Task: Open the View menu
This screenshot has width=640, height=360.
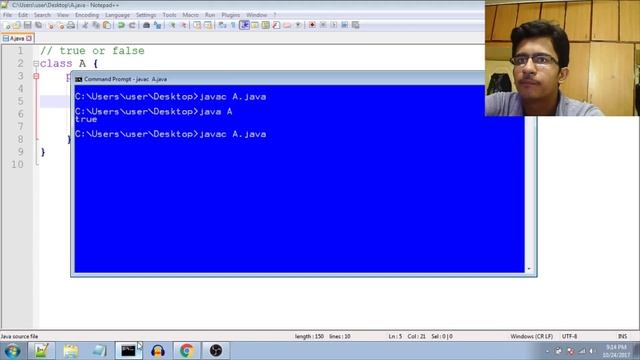Action: [62, 15]
